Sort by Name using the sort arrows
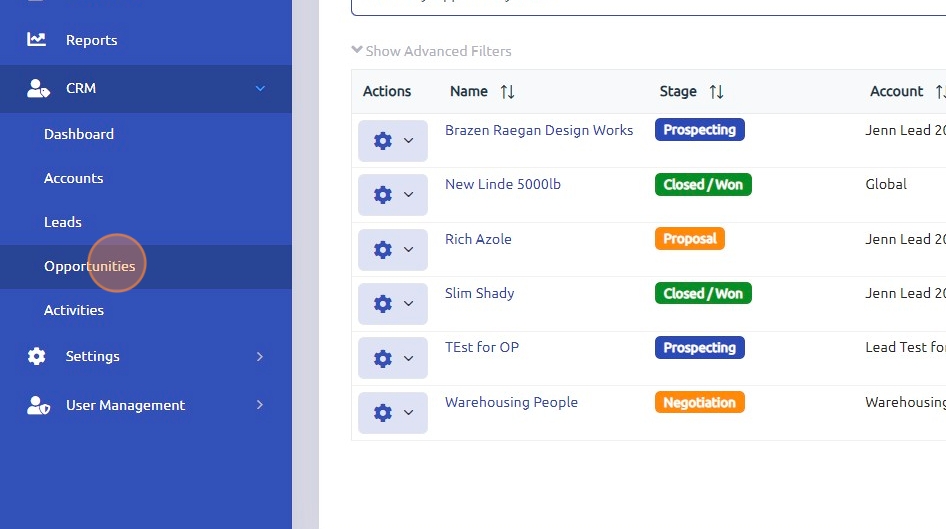Screen dimensions: 946x529 507,92
